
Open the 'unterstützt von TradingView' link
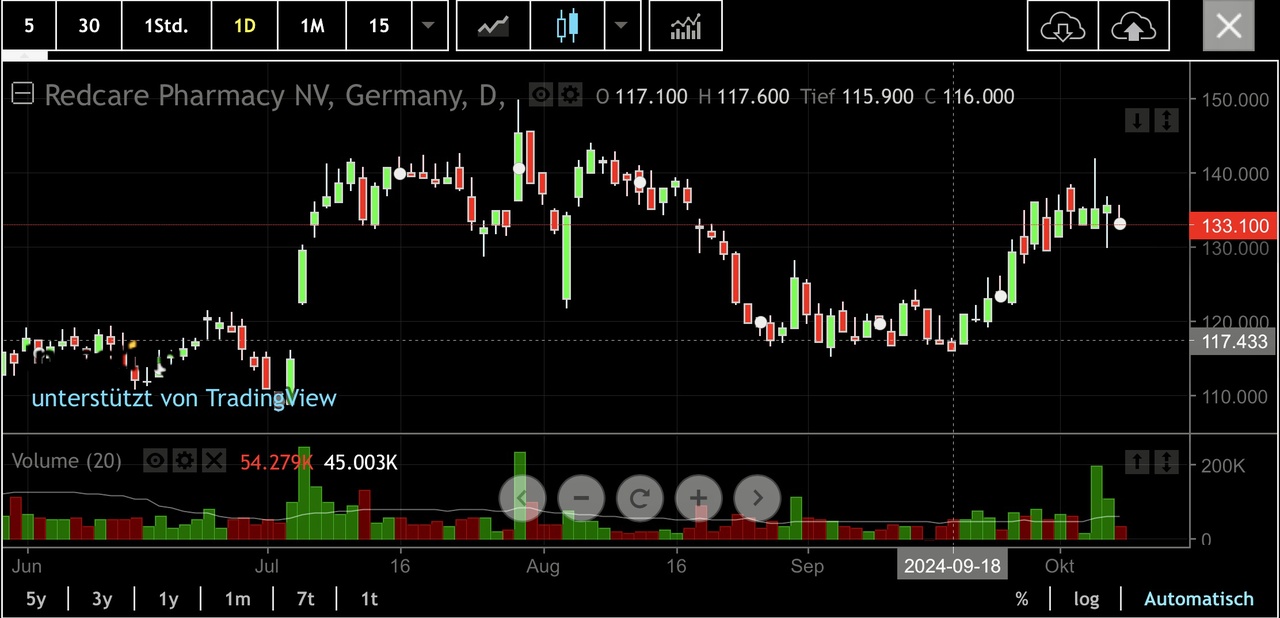pyautogui.click(x=184, y=398)
